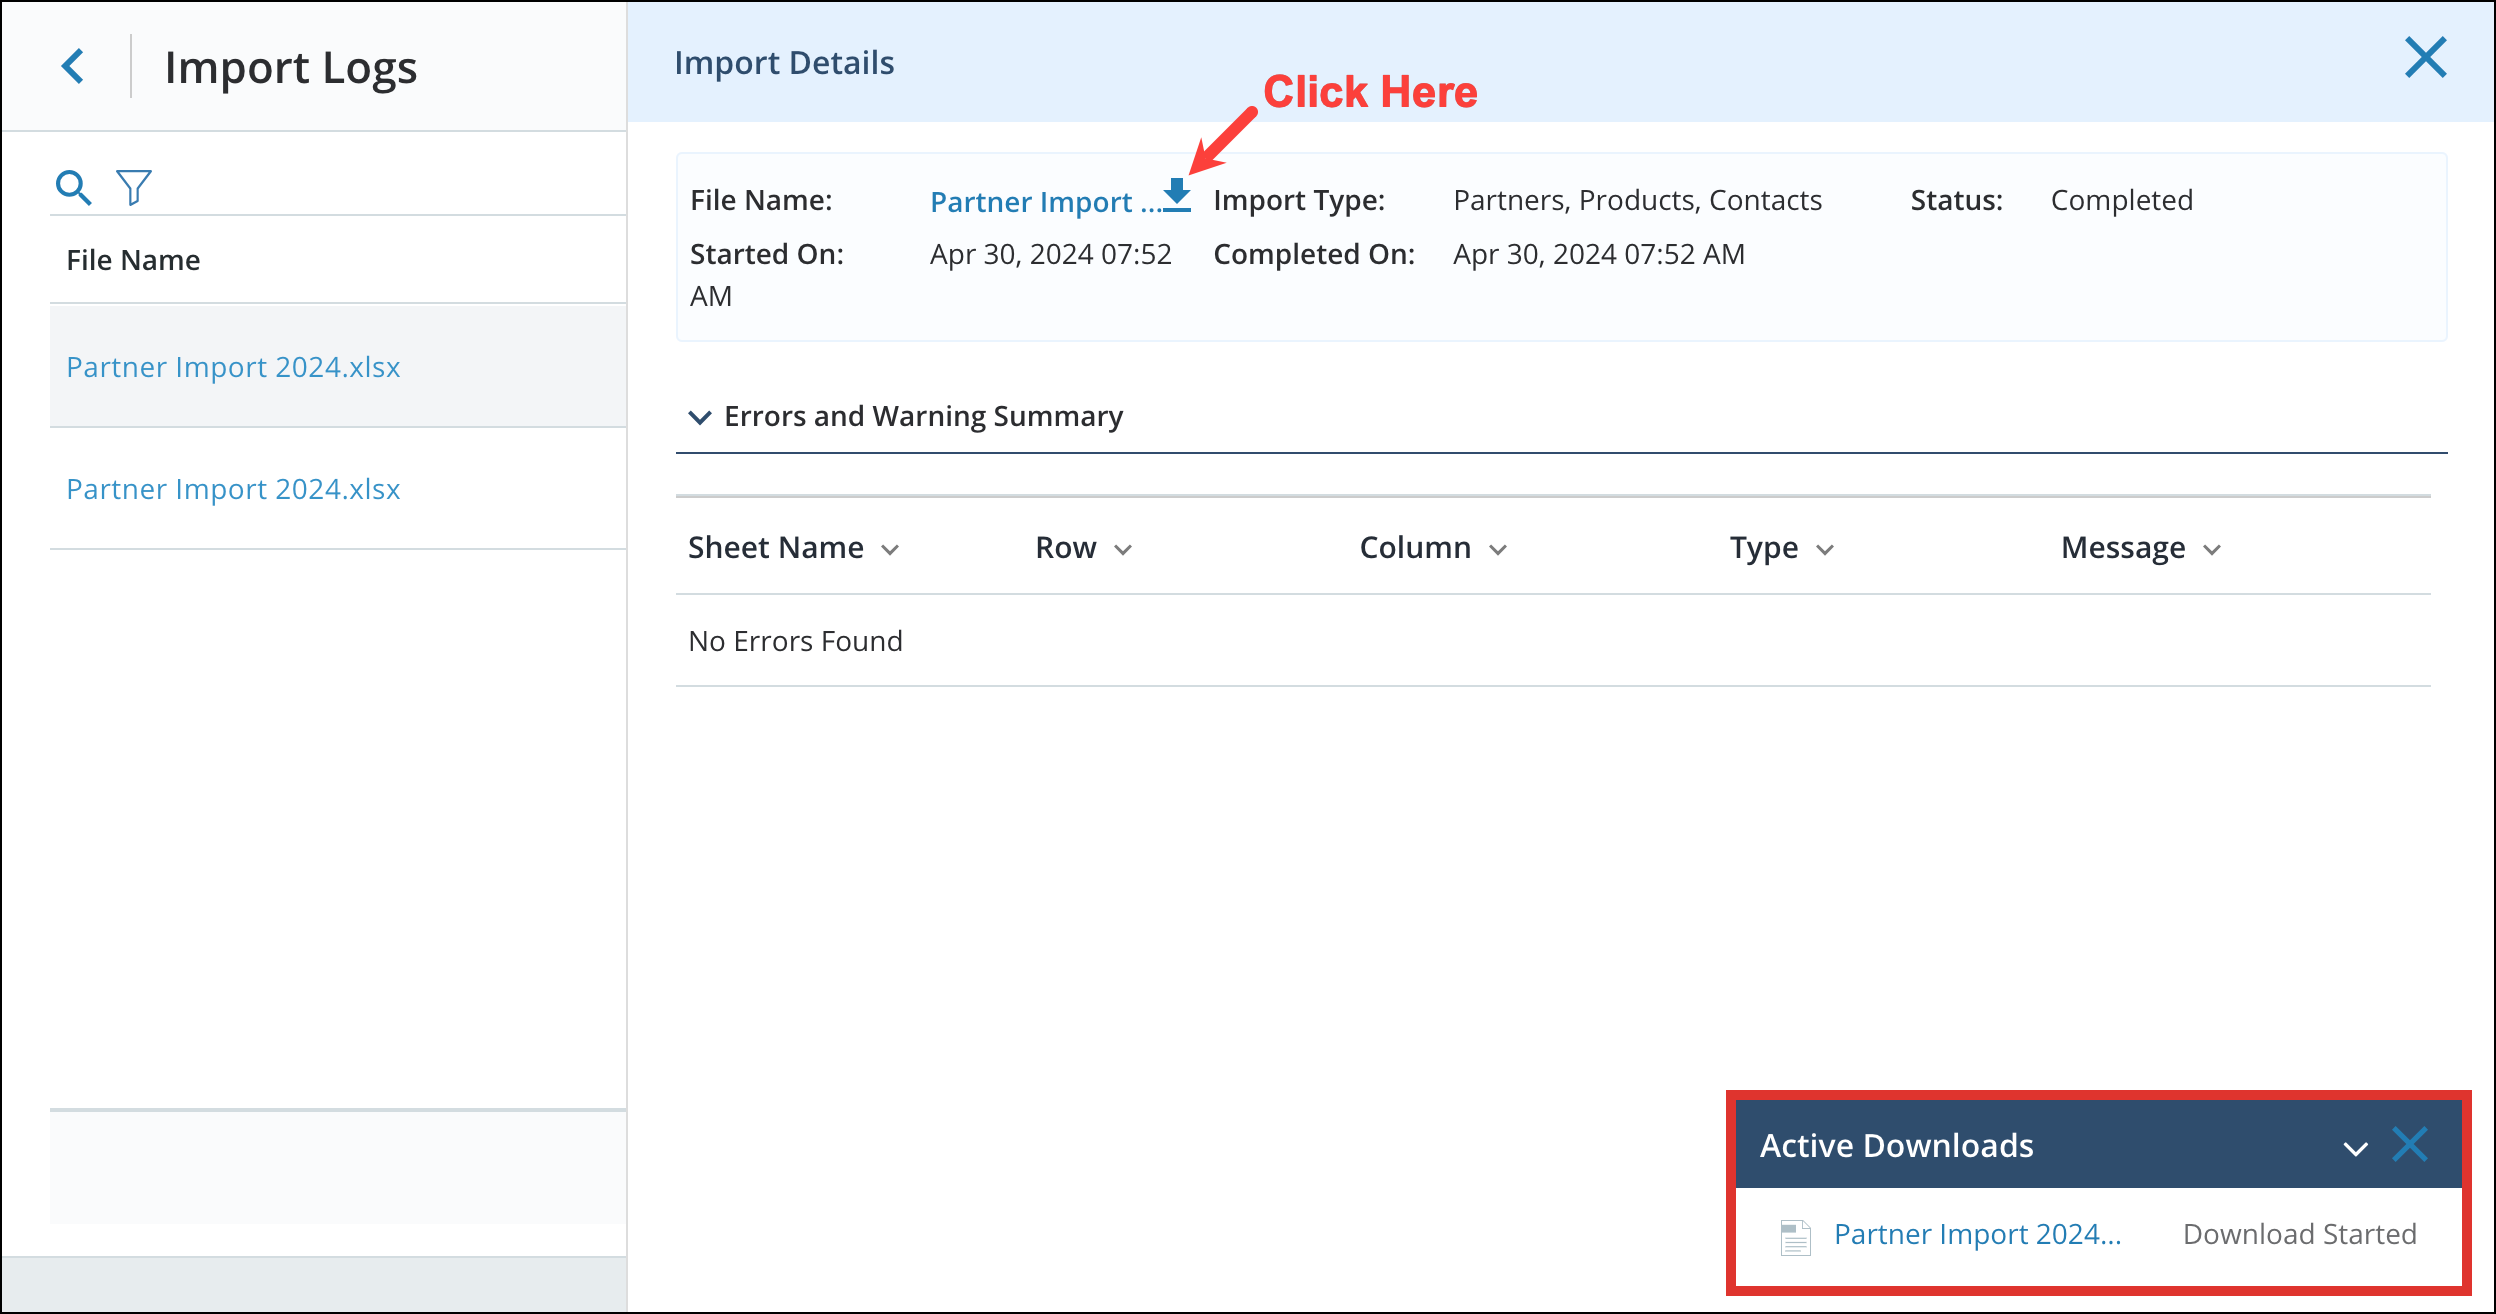
Task: Collapse Errors and Warning Summary section
Action: tap(700, 417)
